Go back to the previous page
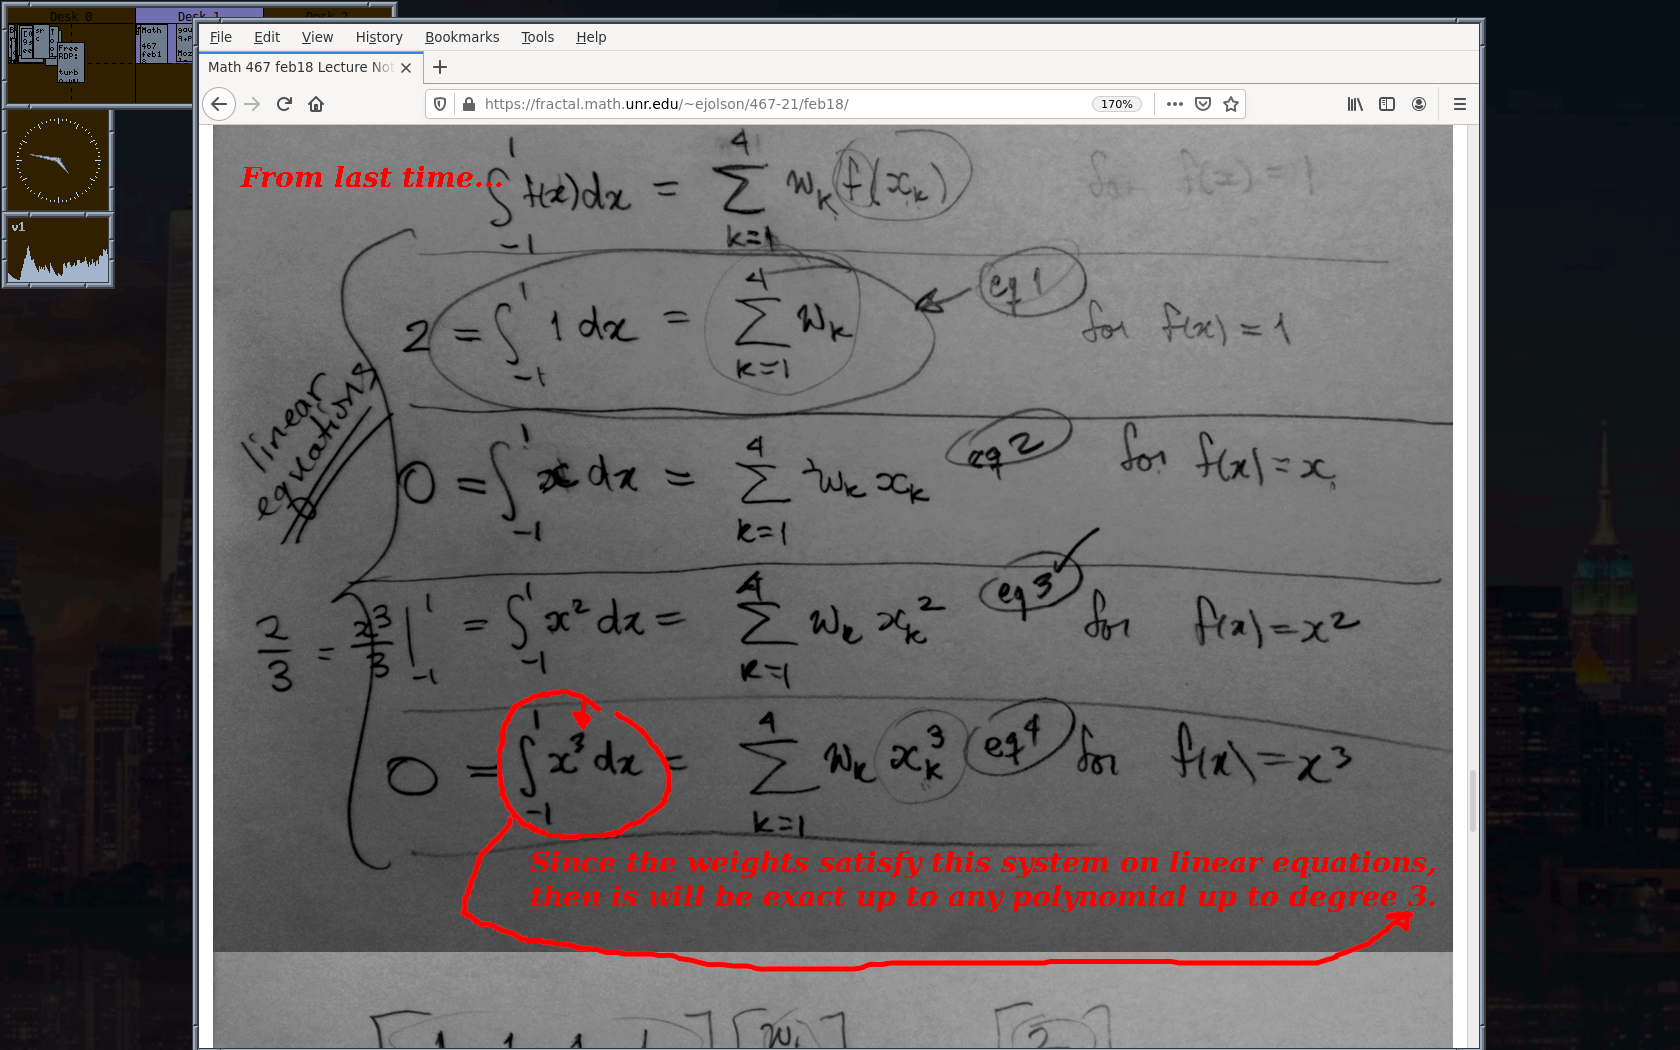 [219, 104]
